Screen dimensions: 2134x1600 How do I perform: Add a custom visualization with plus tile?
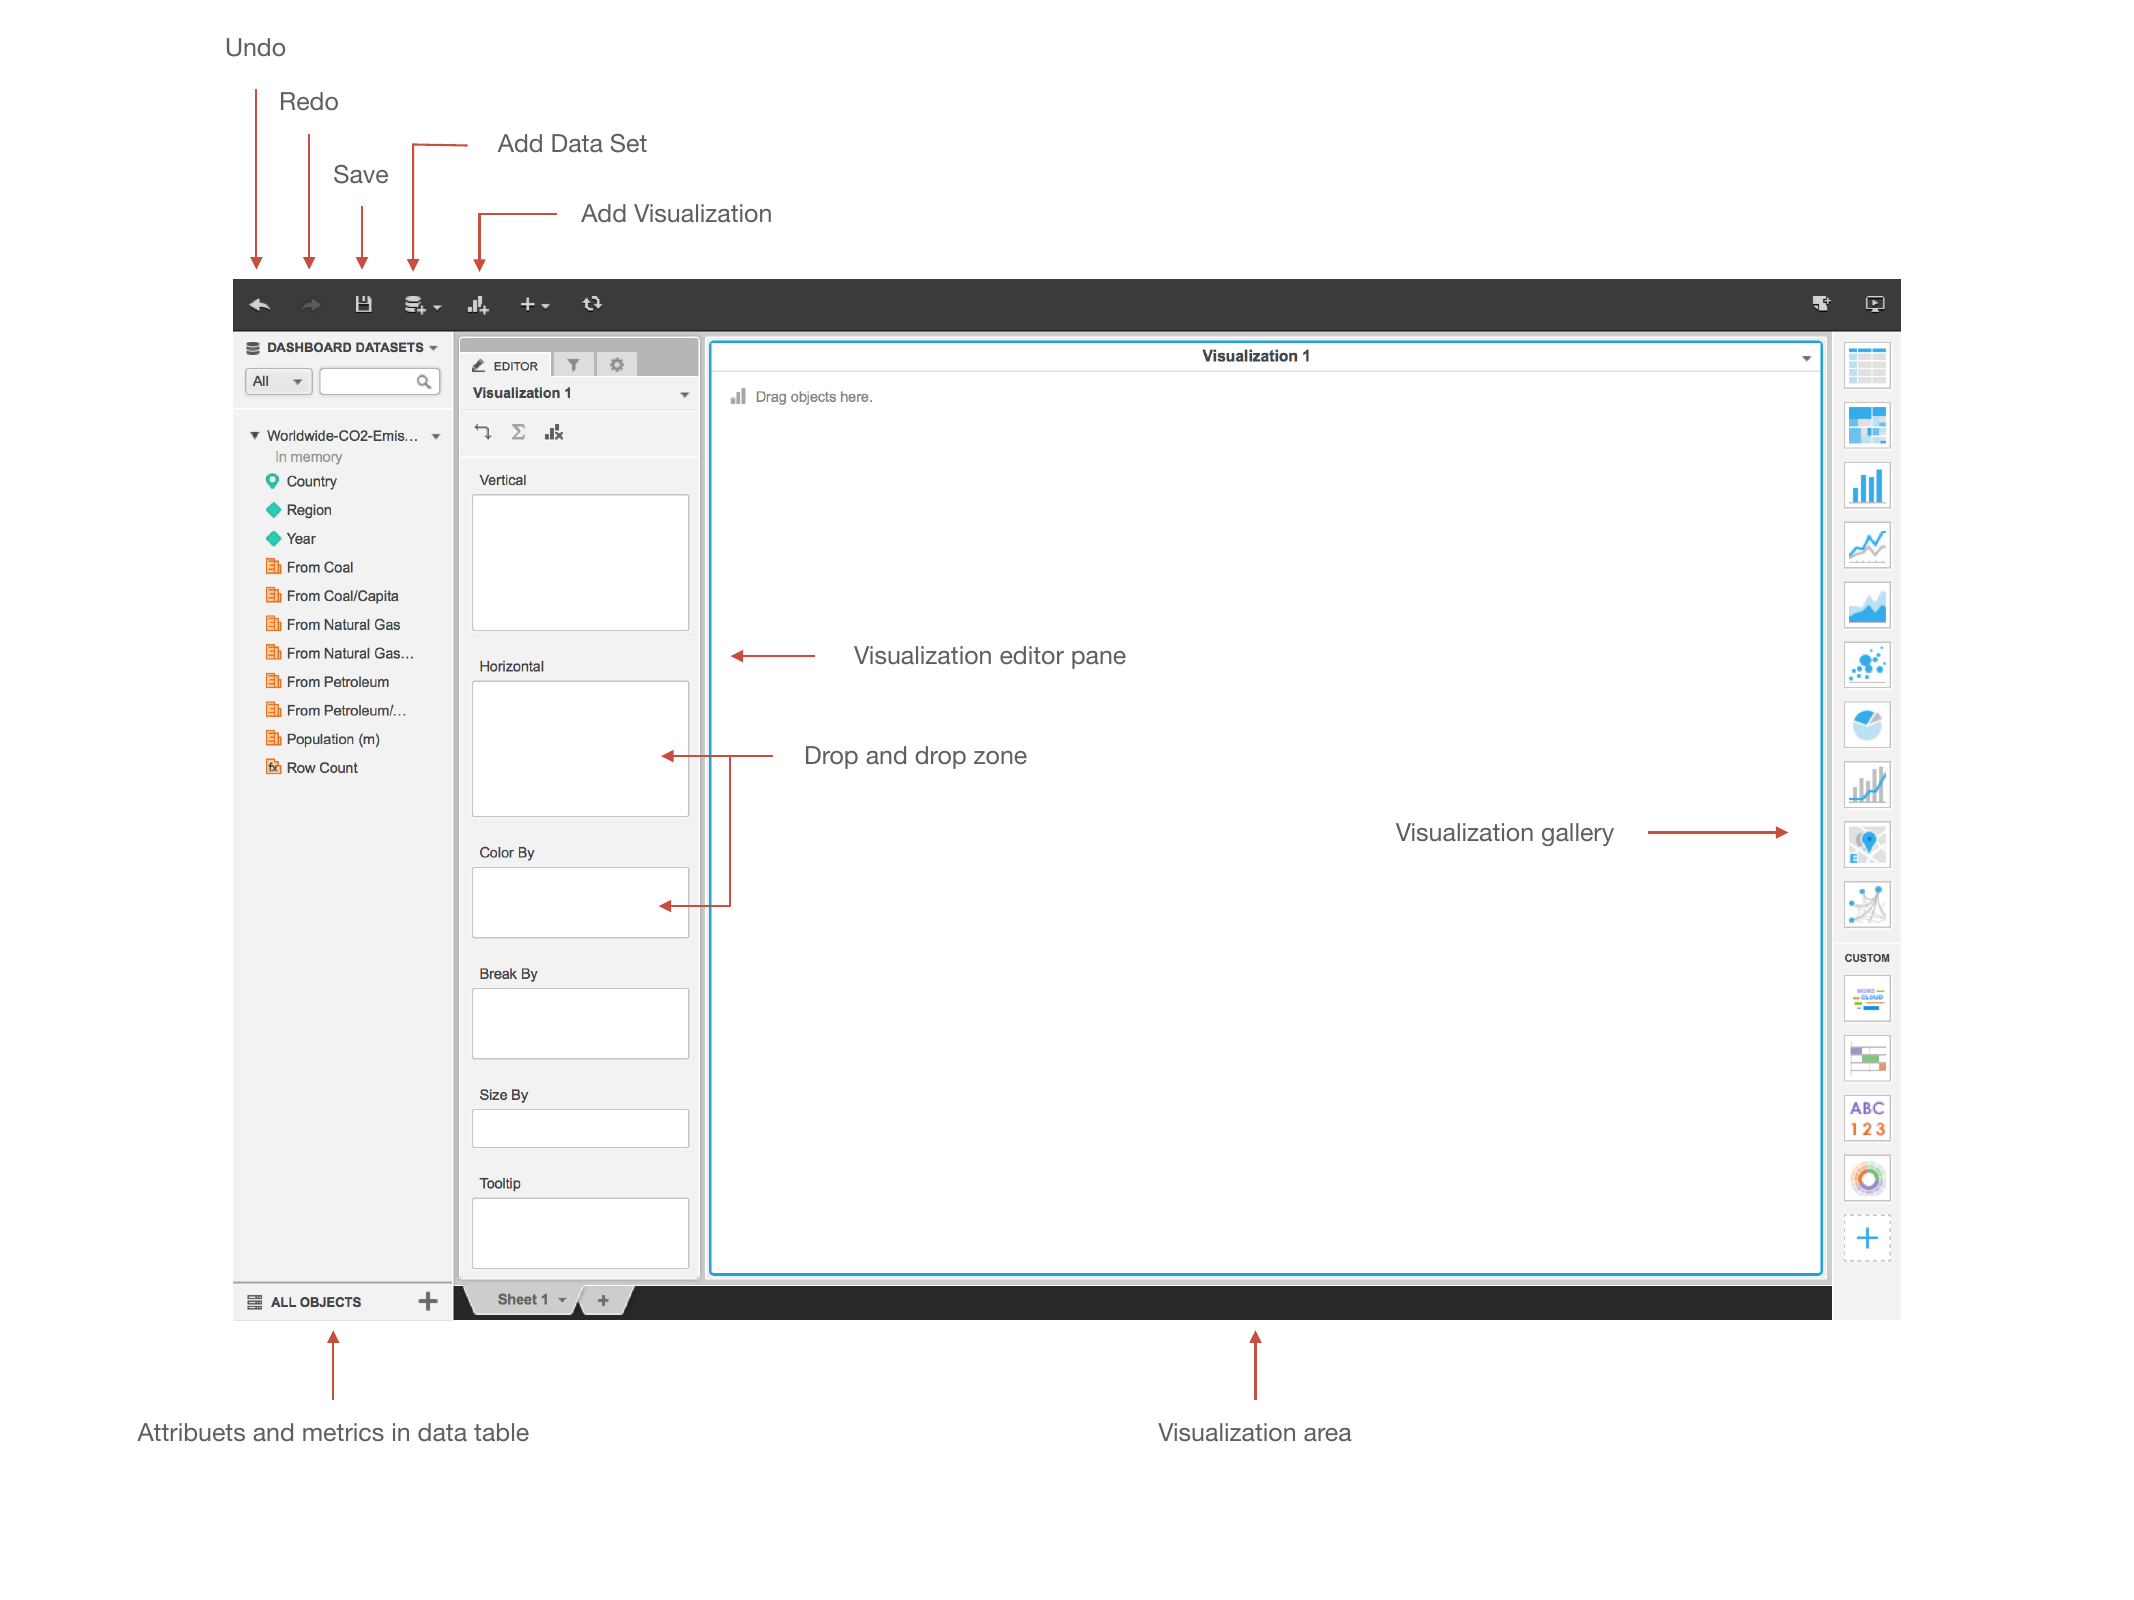tap(1867, 1239)
